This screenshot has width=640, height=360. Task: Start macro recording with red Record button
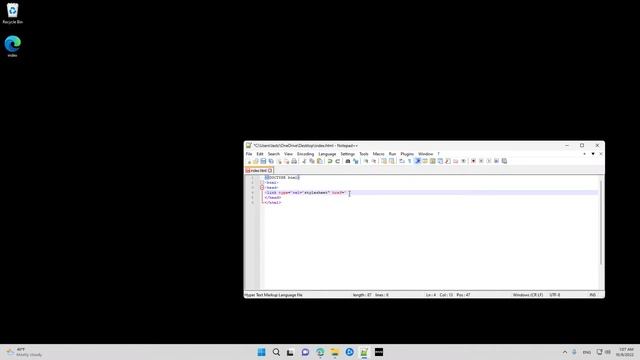click(x=473, y=161)
